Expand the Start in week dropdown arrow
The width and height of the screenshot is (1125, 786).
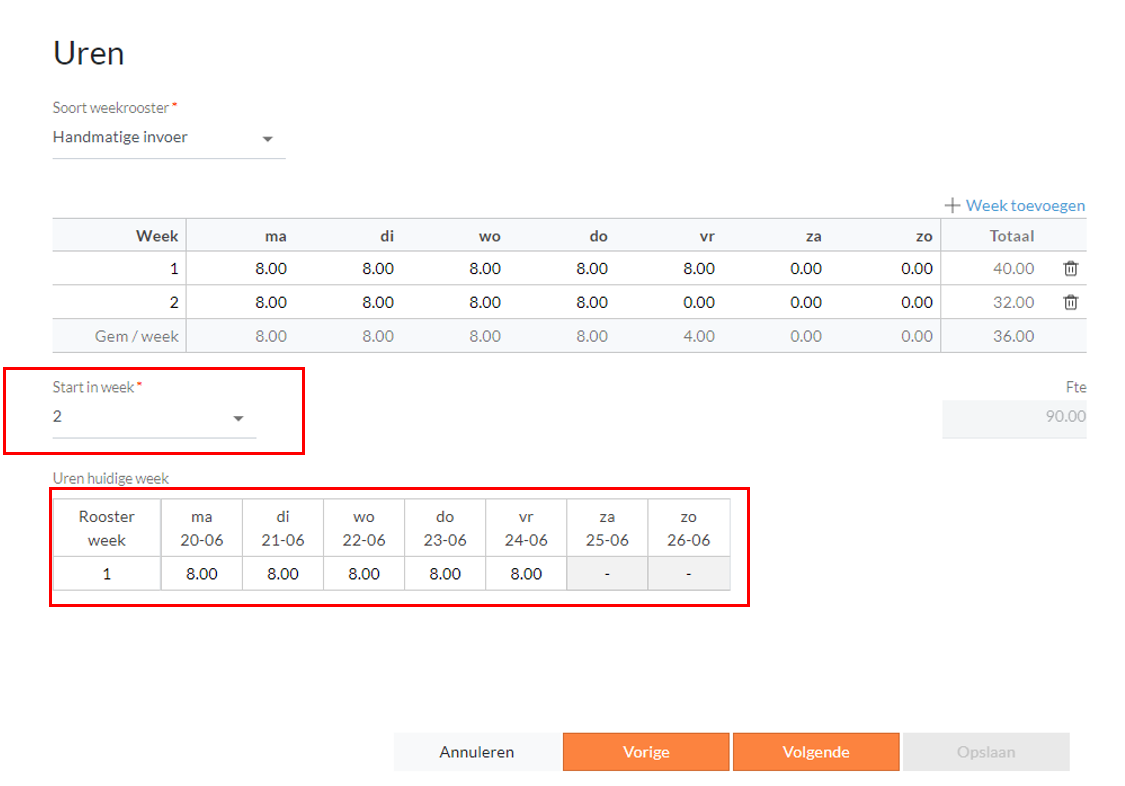[x=238, y=418]
